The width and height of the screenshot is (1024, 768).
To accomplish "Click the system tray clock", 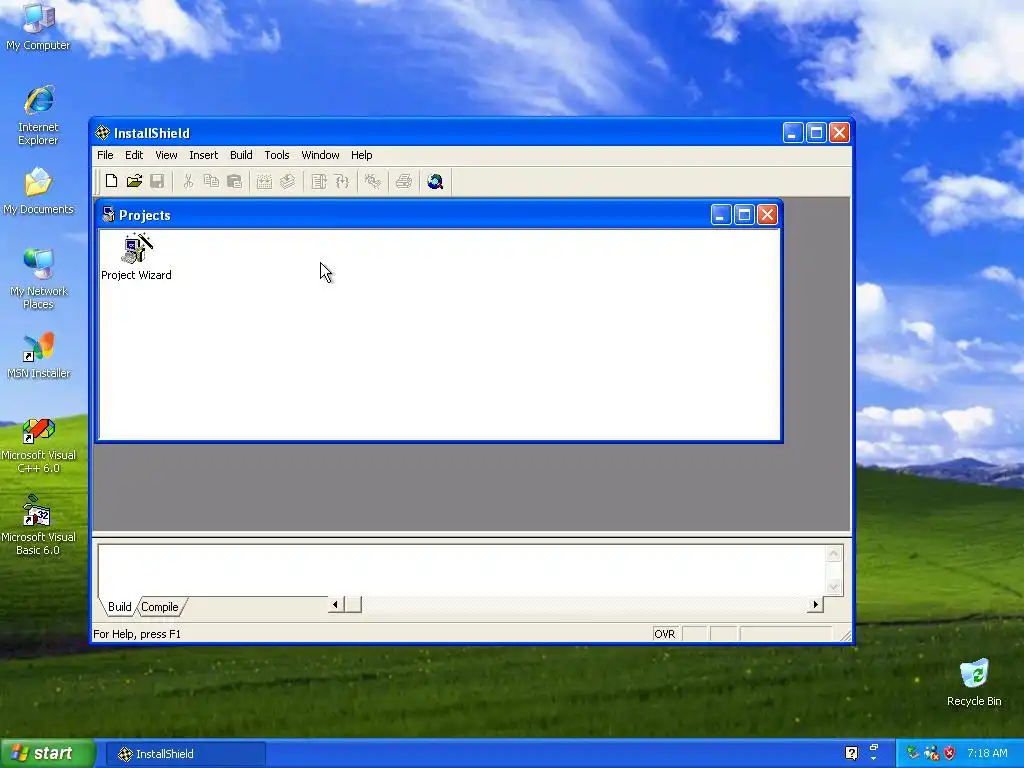I will (987, 754).
